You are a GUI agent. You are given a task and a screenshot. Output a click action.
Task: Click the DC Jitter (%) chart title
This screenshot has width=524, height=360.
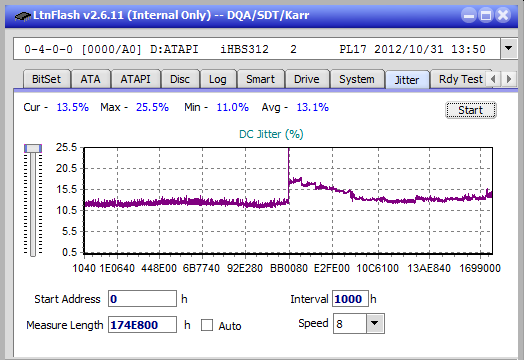pyautogui.click(x=271, y=134)
